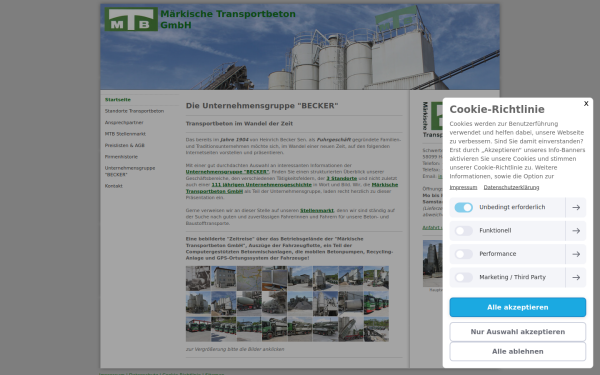Click the subheading Transportbeton im Wandel der Zeit

pos(239,124)
